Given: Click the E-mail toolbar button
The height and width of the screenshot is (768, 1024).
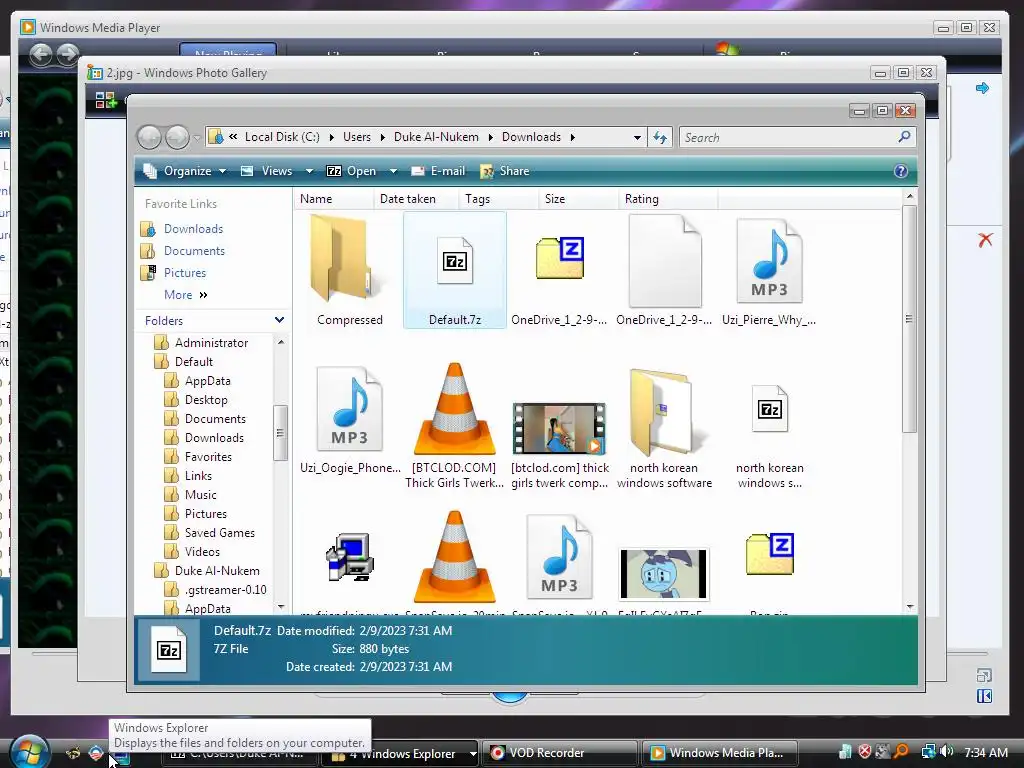Looking at the screenshot, I should 438,171.
